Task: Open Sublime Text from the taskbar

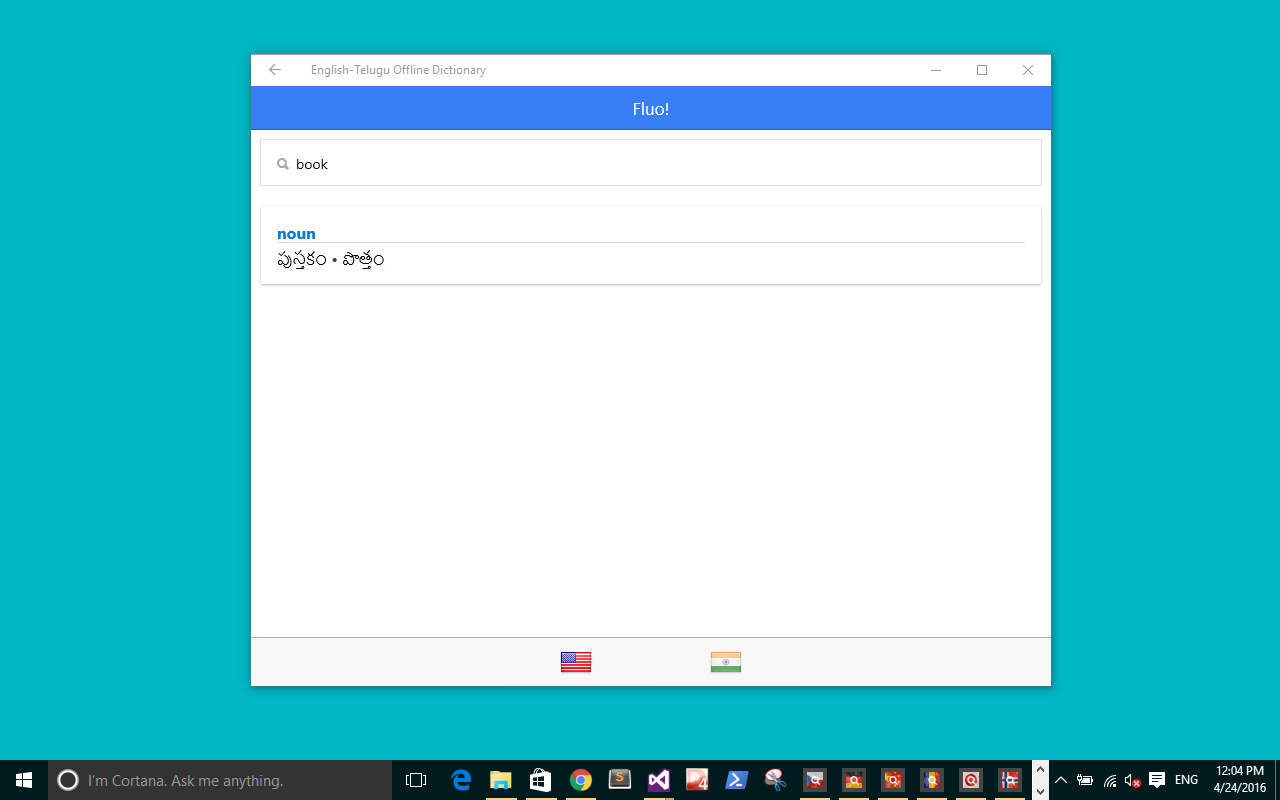Action: click(x=620, y=780)
